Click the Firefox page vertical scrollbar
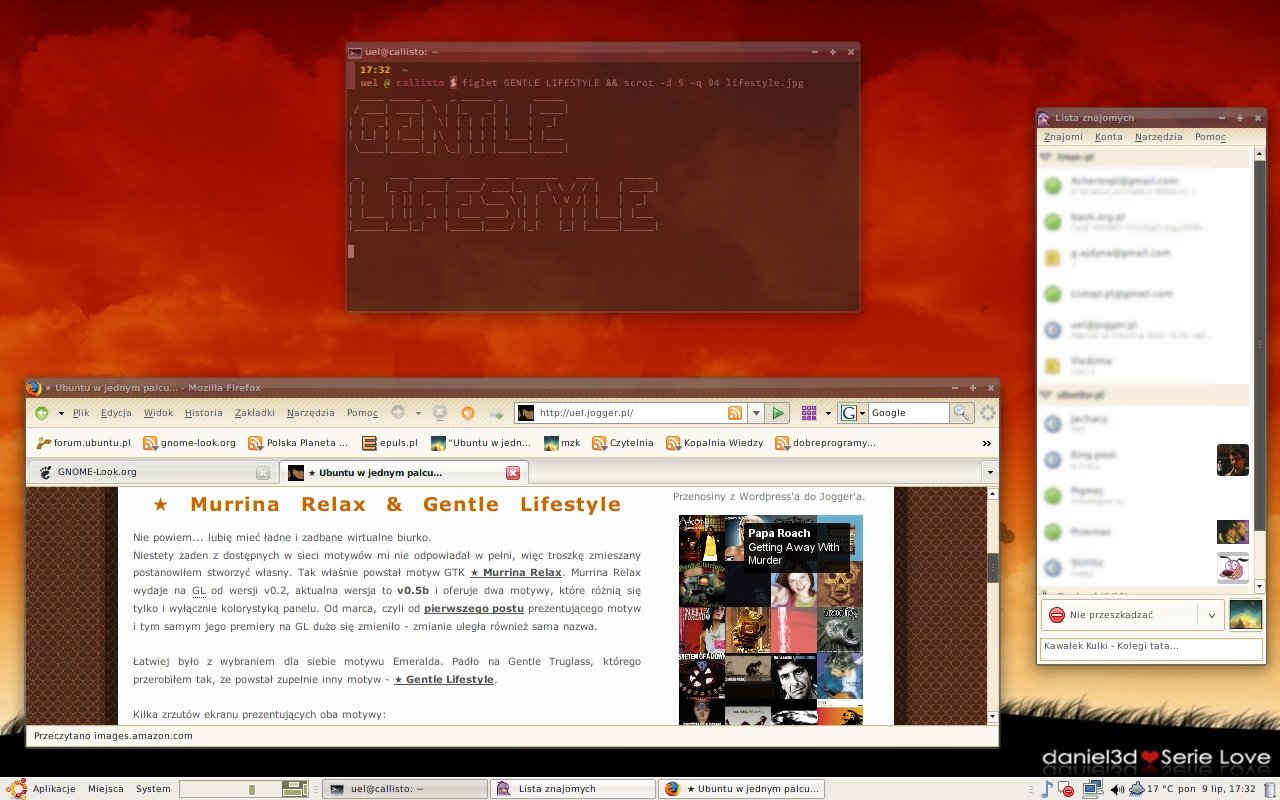Image resolution: width=1280 pixels, height=800 pixels. click(992, 605)
